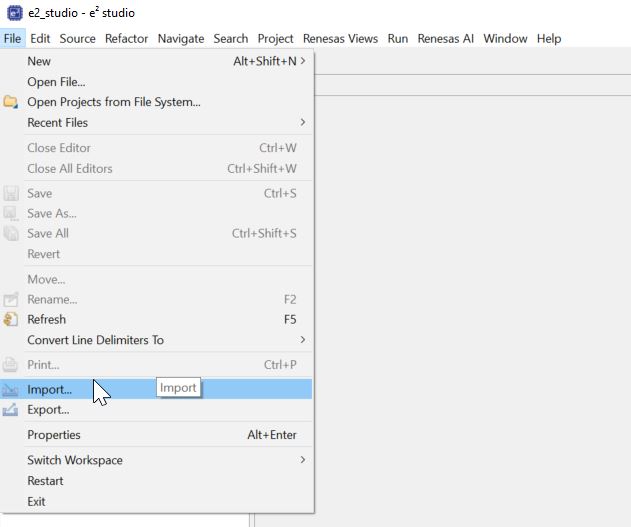Screen dimensions: 631x527
Task: Click Convert Line Delimiters To entry
Action: [x=95, y=340]
